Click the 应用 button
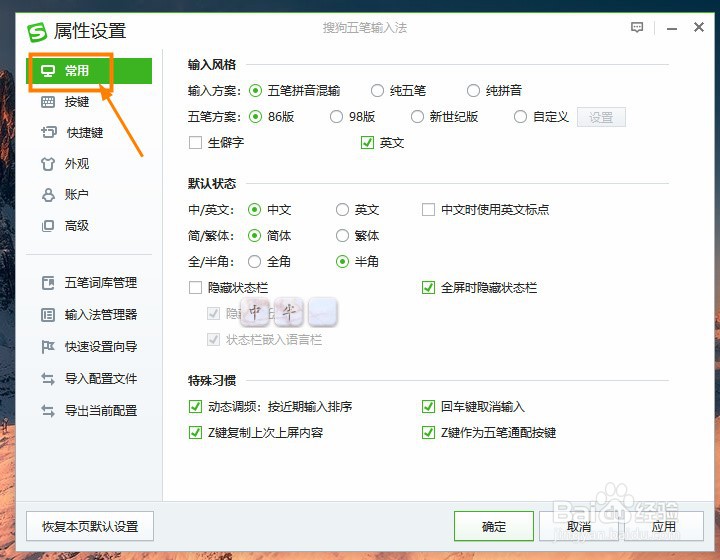This screenshot has height=560, width=720. 664,526
